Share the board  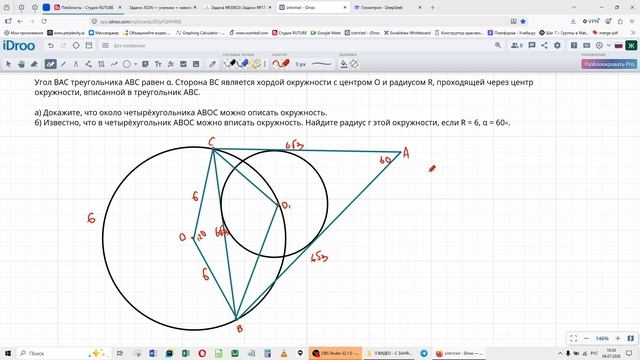point(544,45)
